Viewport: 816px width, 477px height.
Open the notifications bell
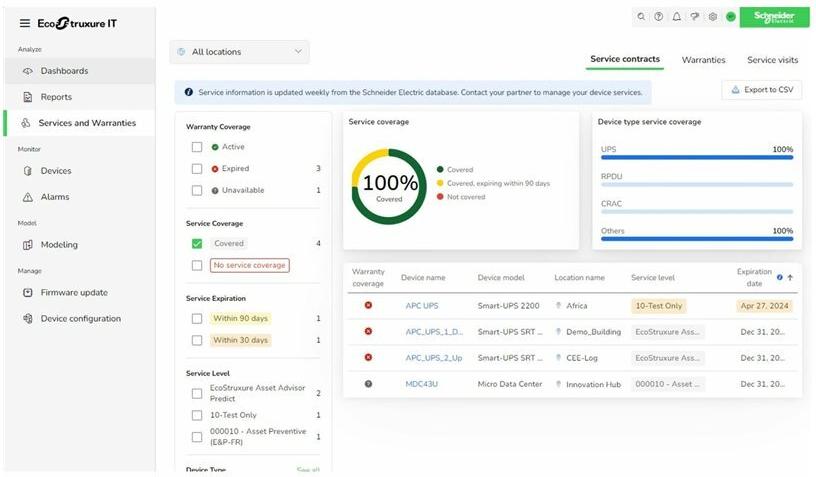pos(677,17)
